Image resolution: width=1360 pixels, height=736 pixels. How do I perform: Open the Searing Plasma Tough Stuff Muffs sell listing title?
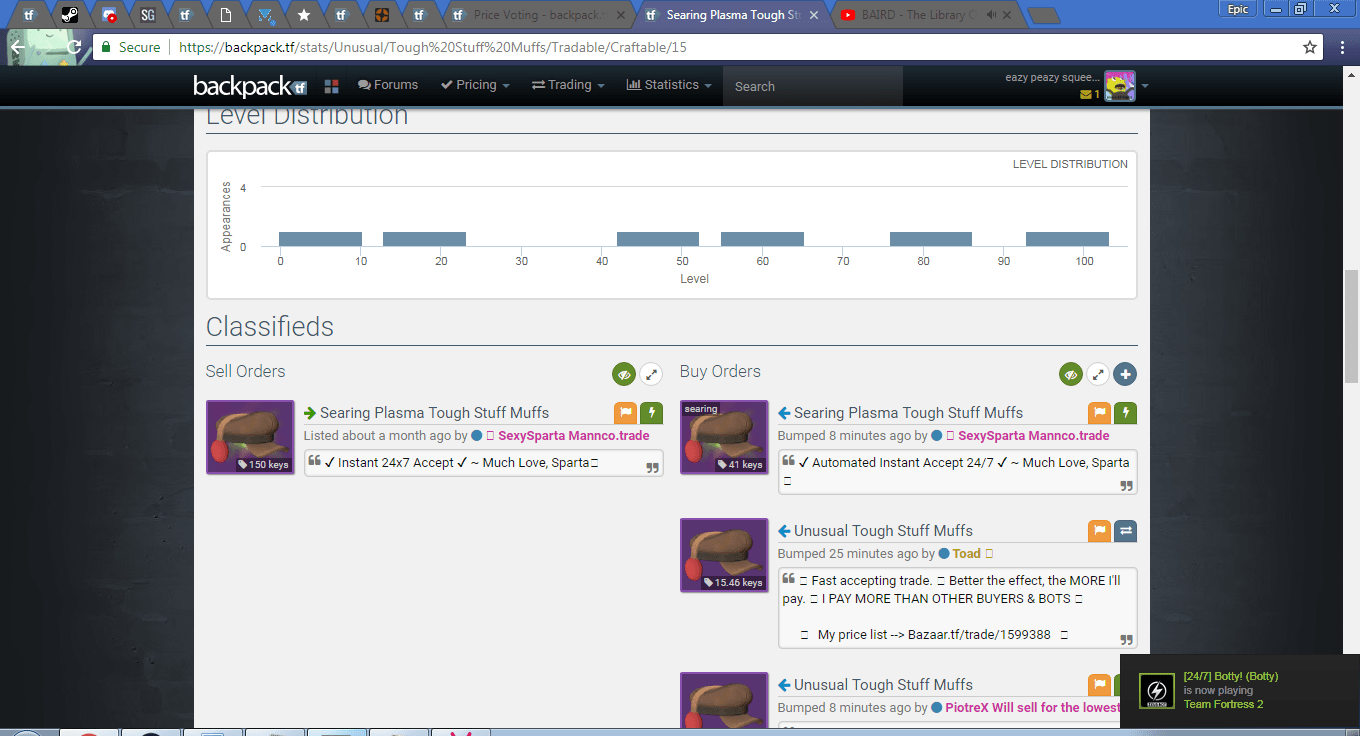pos(434,413)
